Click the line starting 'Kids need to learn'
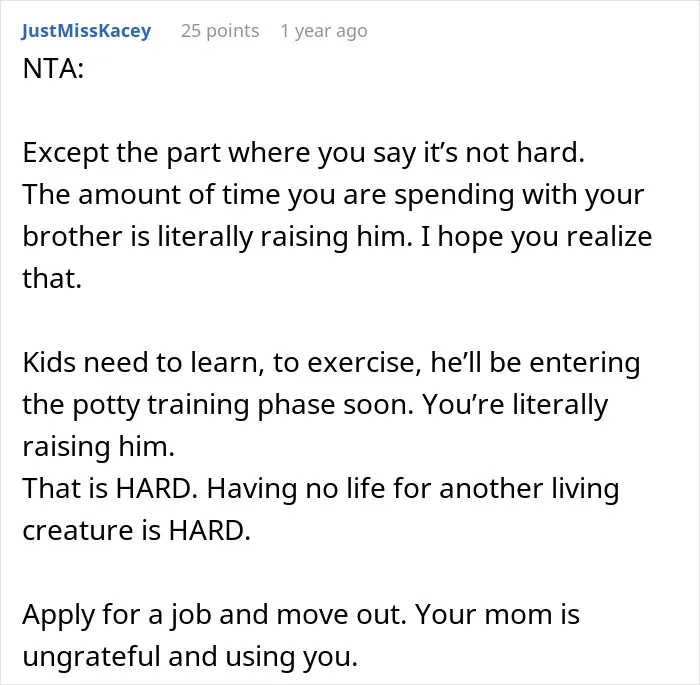The image size is (700, 685). 331,363
